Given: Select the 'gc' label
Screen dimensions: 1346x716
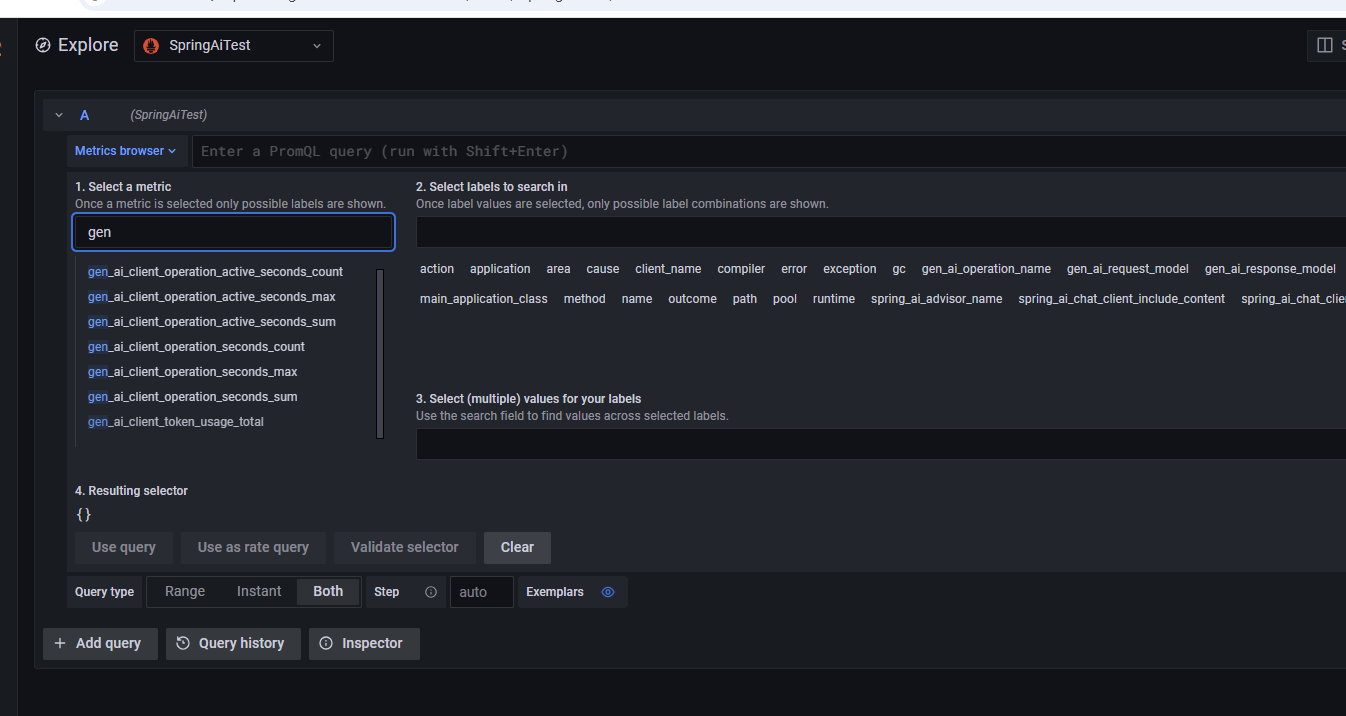Looking at the screenshot, I should pyautogui.click(x=899, y=269).
